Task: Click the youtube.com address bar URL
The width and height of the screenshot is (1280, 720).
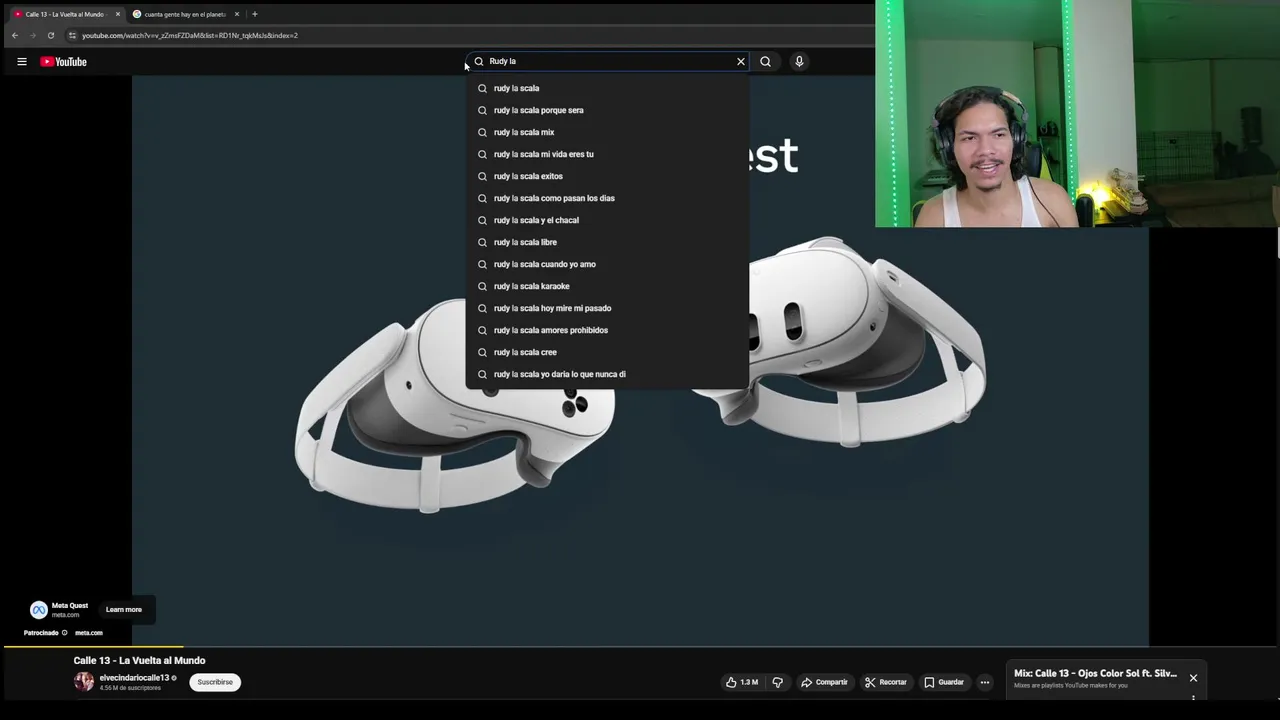Action: [x=190, y=35]
